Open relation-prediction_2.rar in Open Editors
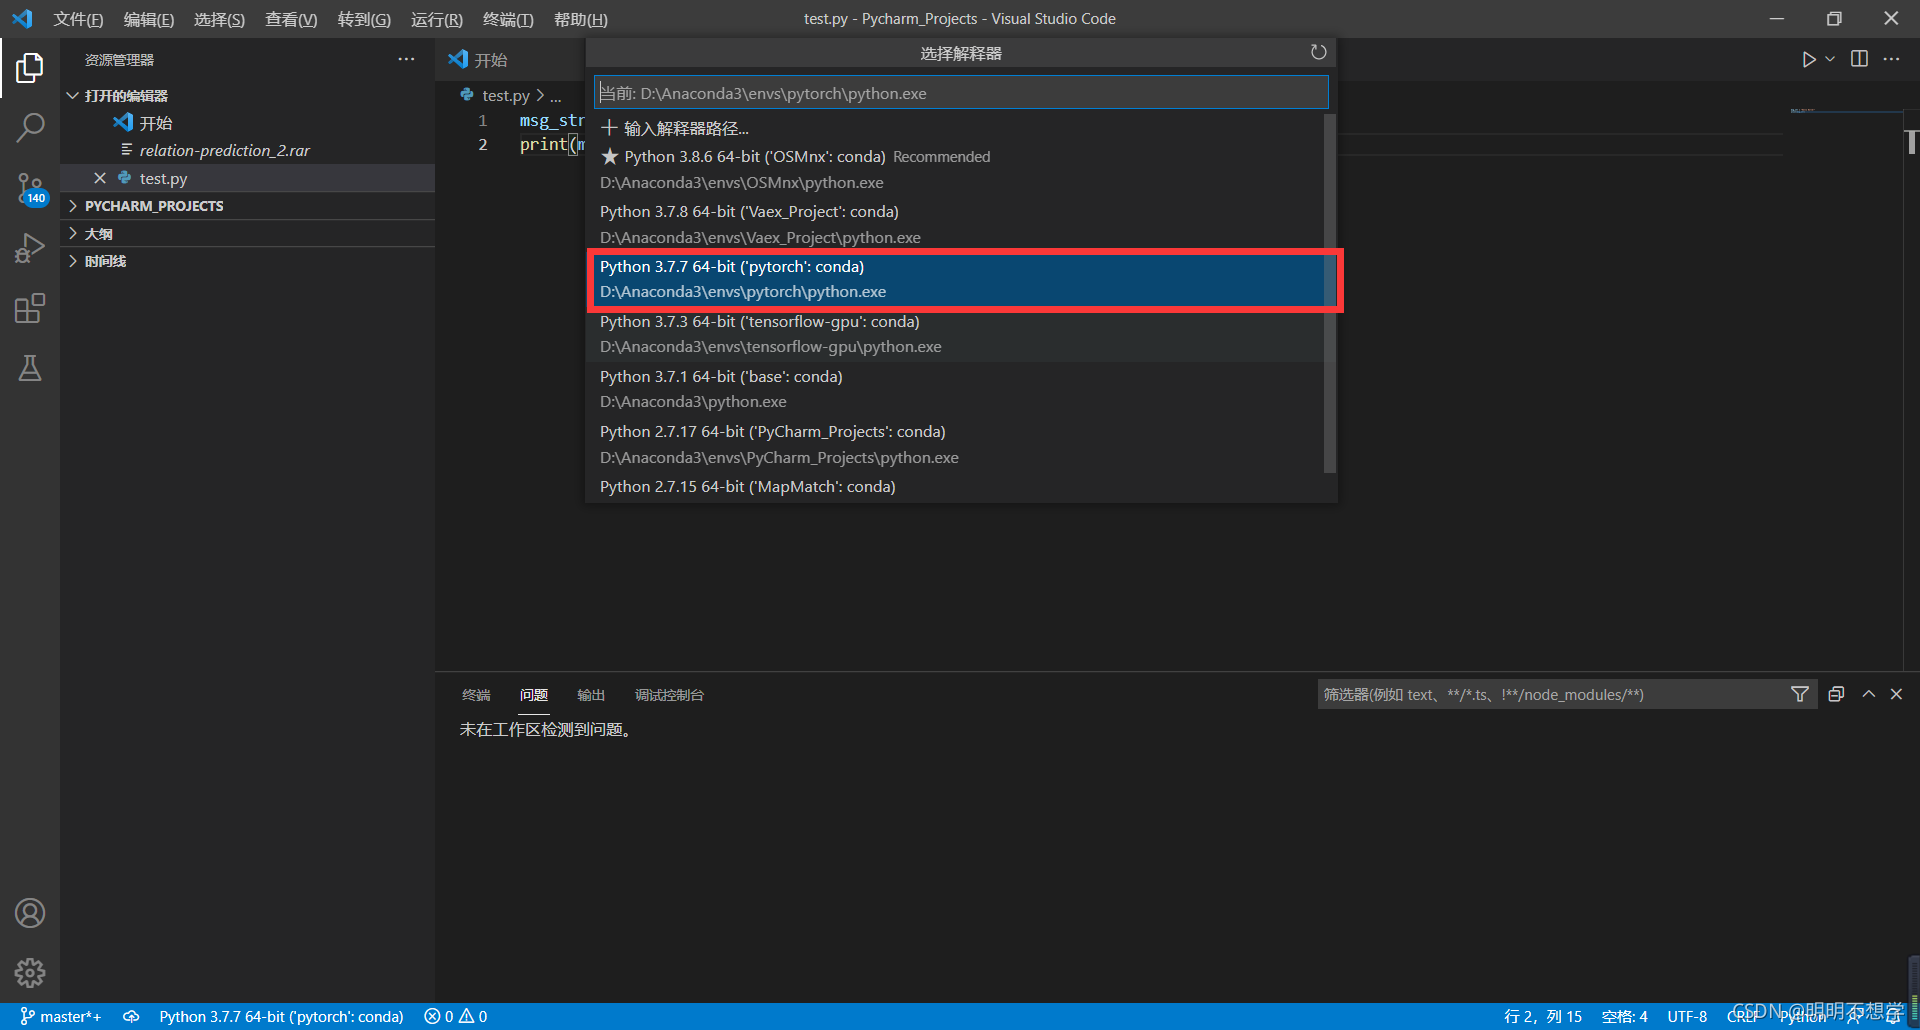 (225, 150)
